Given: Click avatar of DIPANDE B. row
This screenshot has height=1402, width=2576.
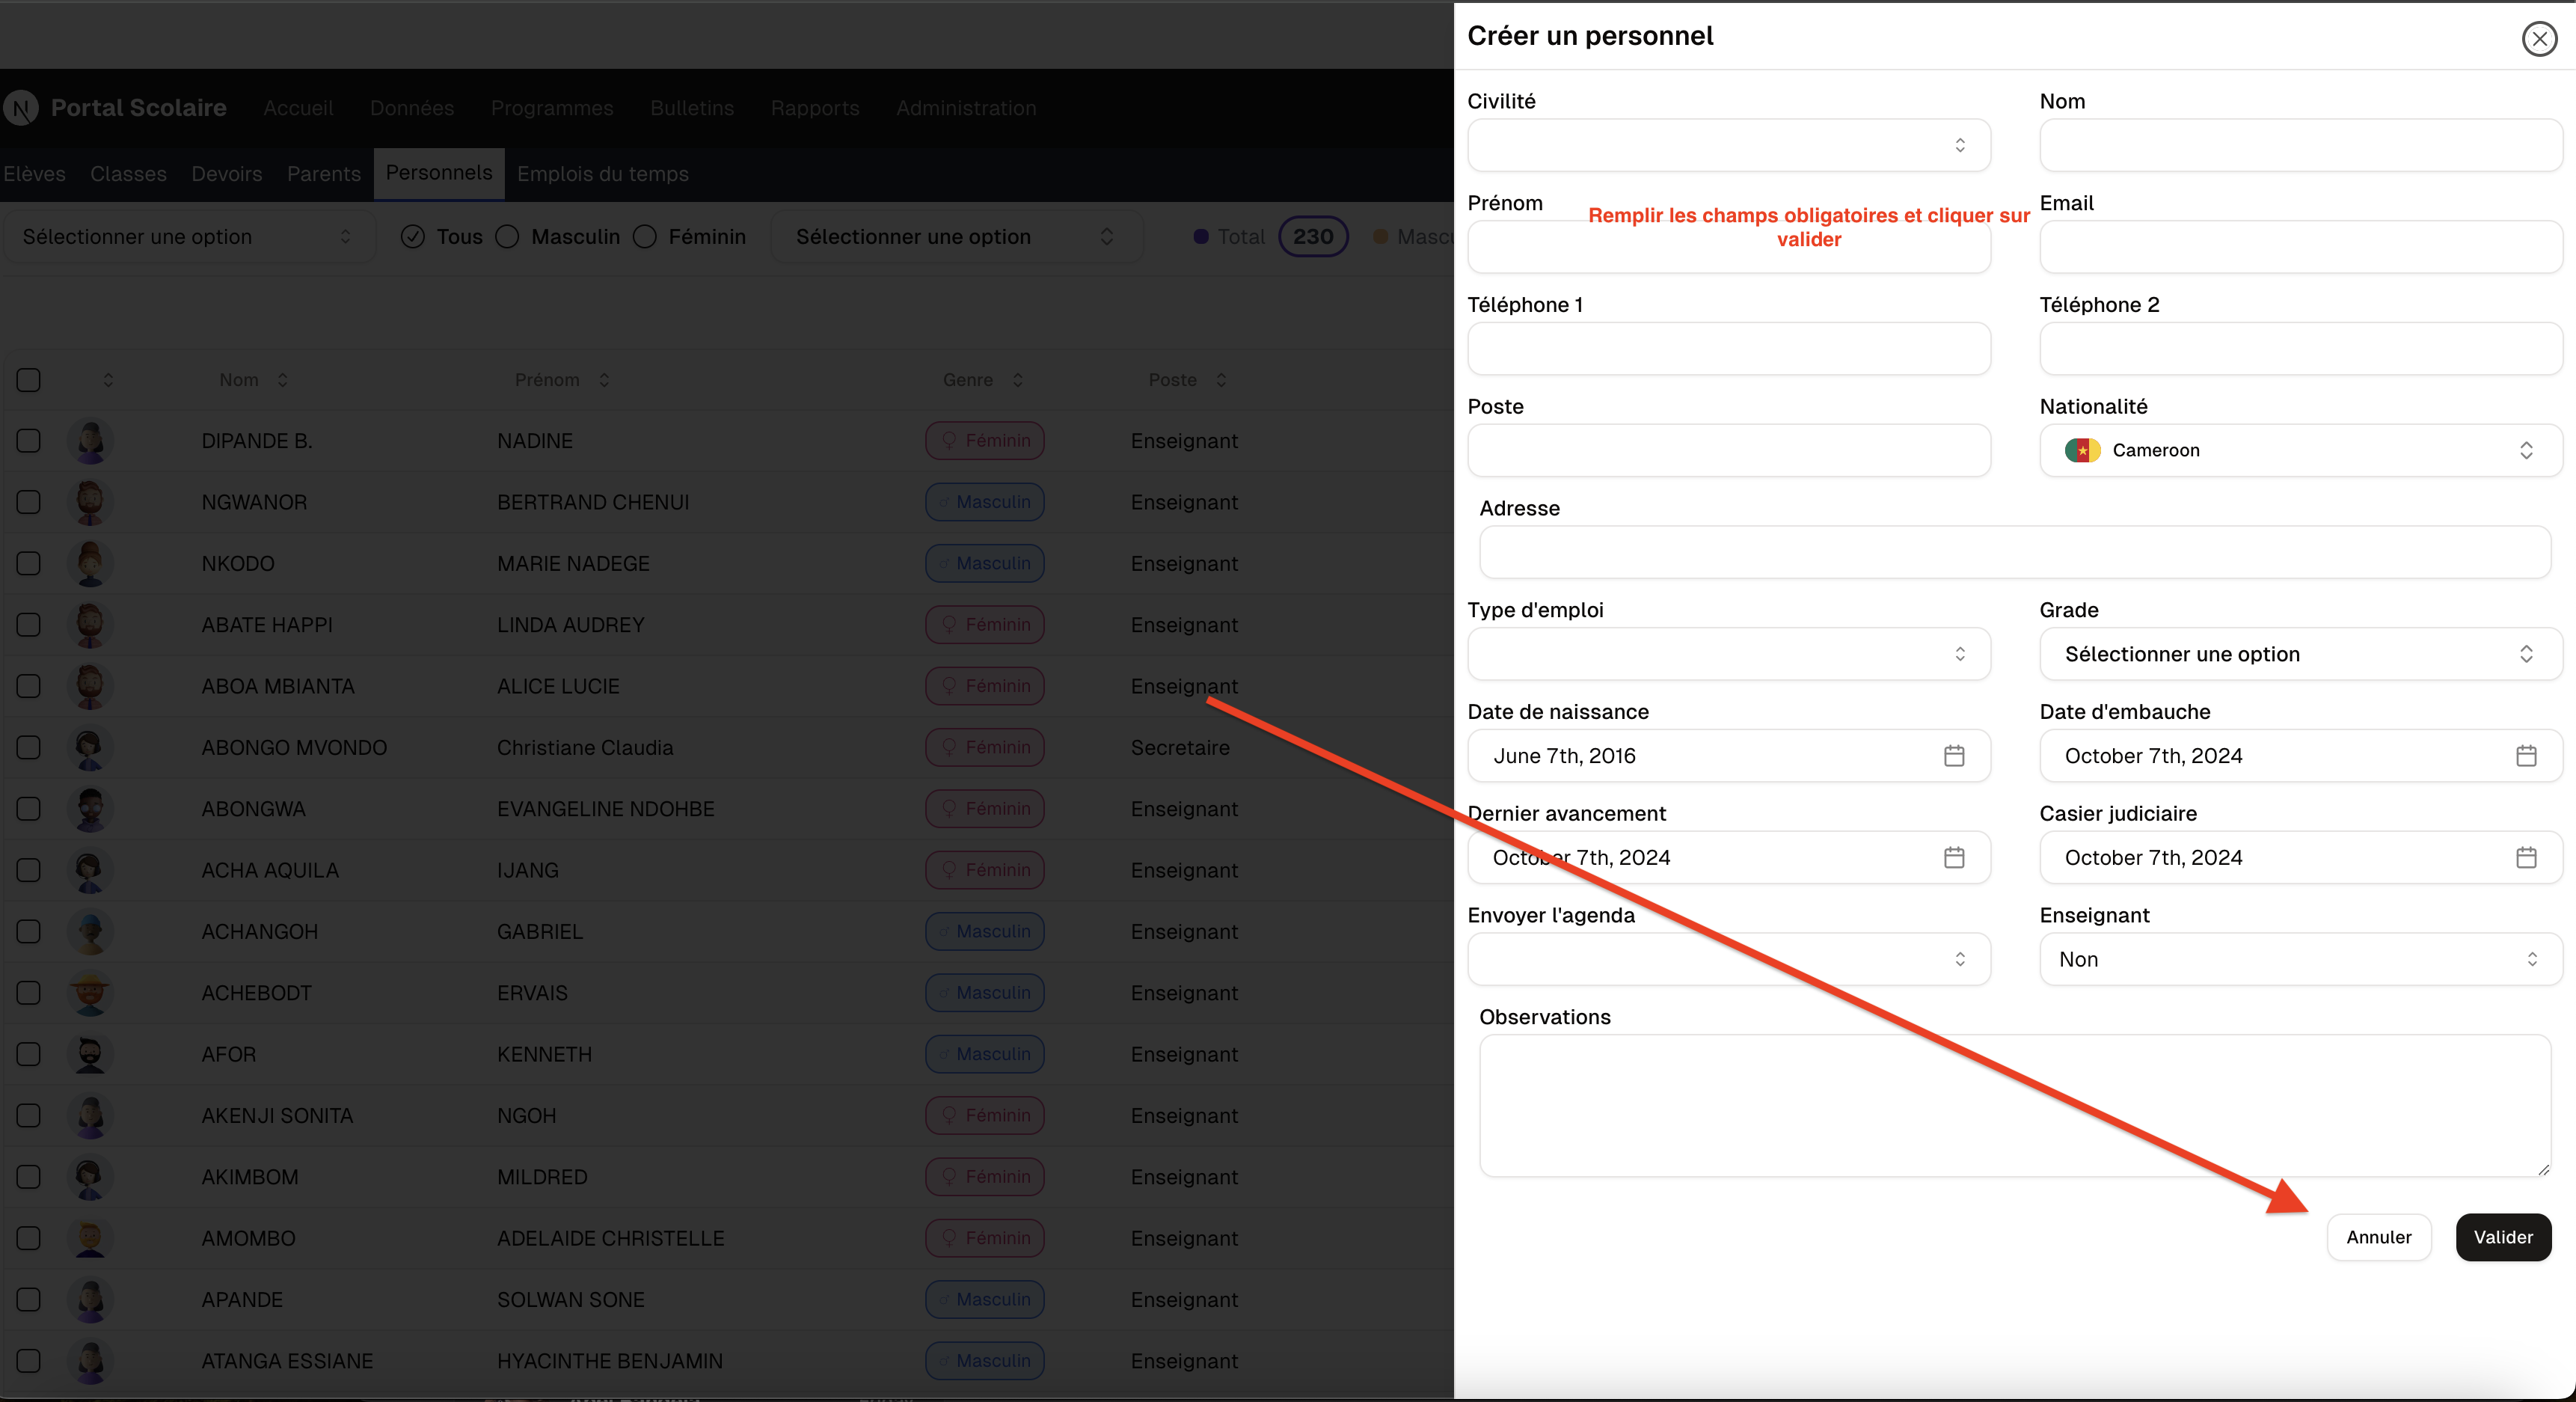Looking at the screenshot, I should click(90, 441).
